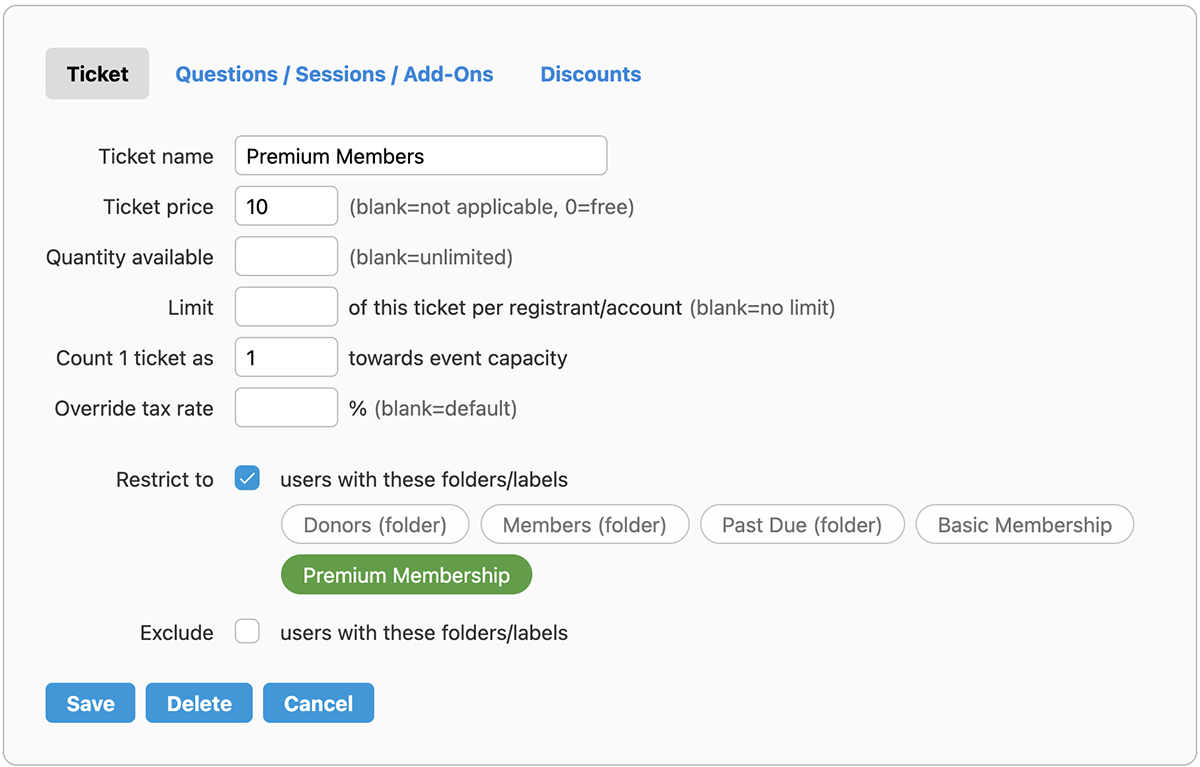Toggle the Members (folder) label
Image resolution: width=1200 pixels, height=767 pixels.
[584, 525]
